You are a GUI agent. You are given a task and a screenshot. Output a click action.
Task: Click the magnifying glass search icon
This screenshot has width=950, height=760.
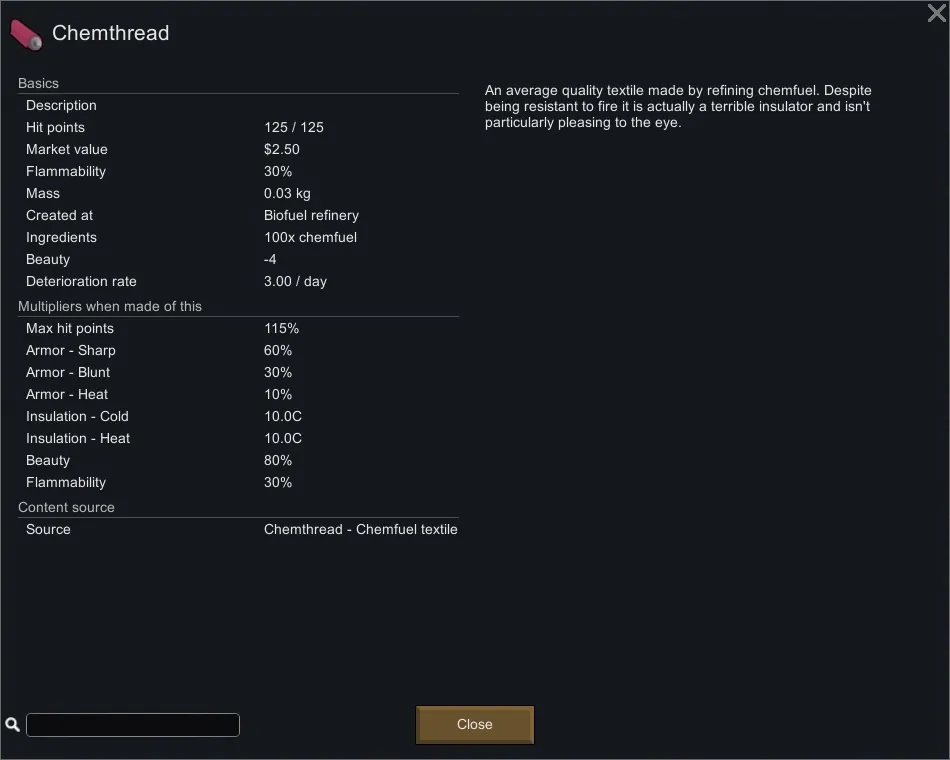[x=13, y=725]
